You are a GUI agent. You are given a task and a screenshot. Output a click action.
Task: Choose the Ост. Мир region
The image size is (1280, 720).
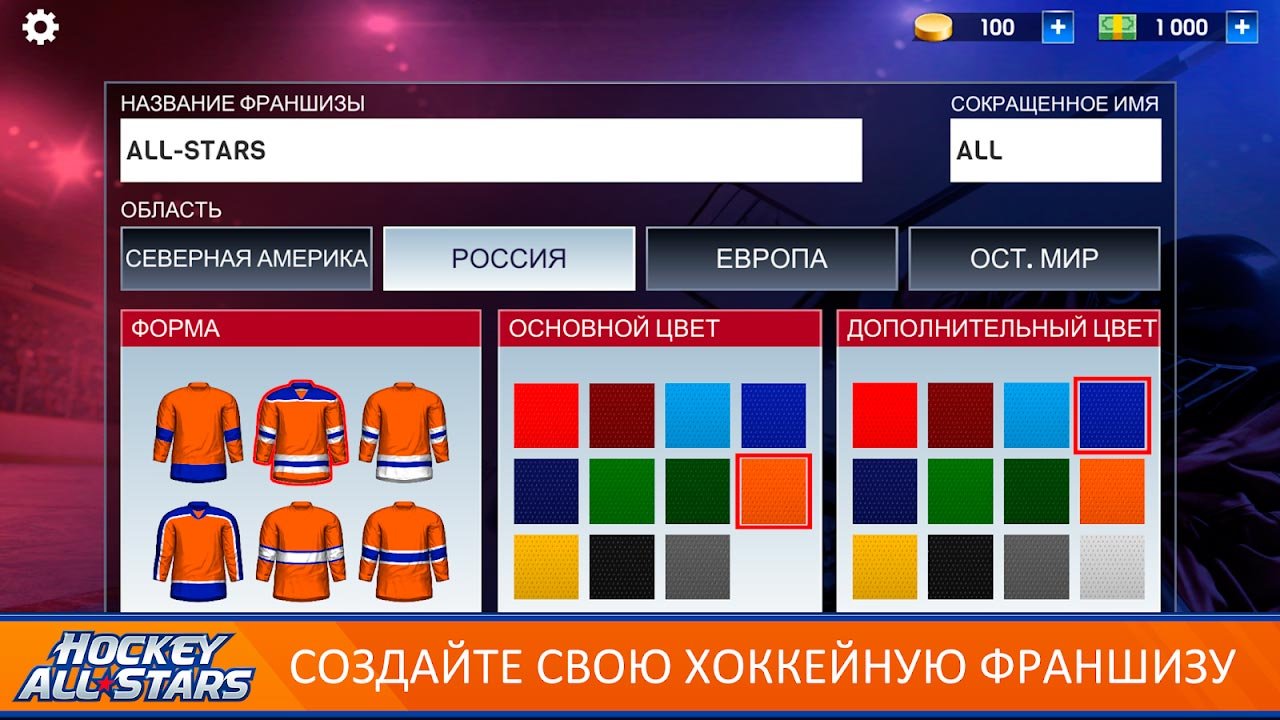pyautogui.click(x=1034, y=259)
